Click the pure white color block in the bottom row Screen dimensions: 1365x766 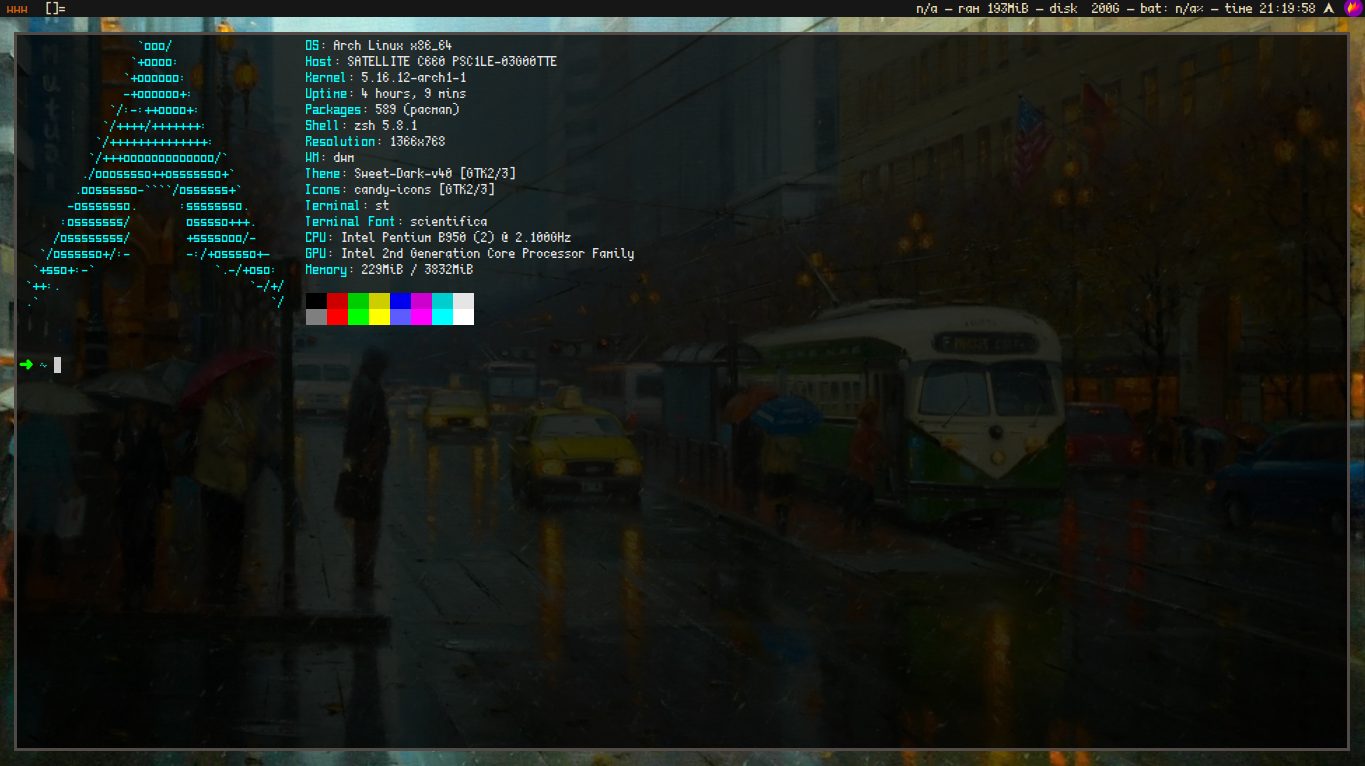(x=463, y=317)
